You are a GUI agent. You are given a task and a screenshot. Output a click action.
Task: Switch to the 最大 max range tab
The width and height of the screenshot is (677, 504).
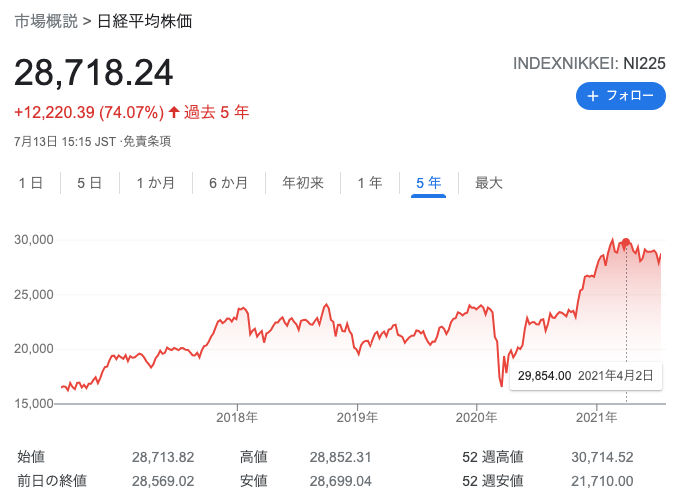point(489,183)
